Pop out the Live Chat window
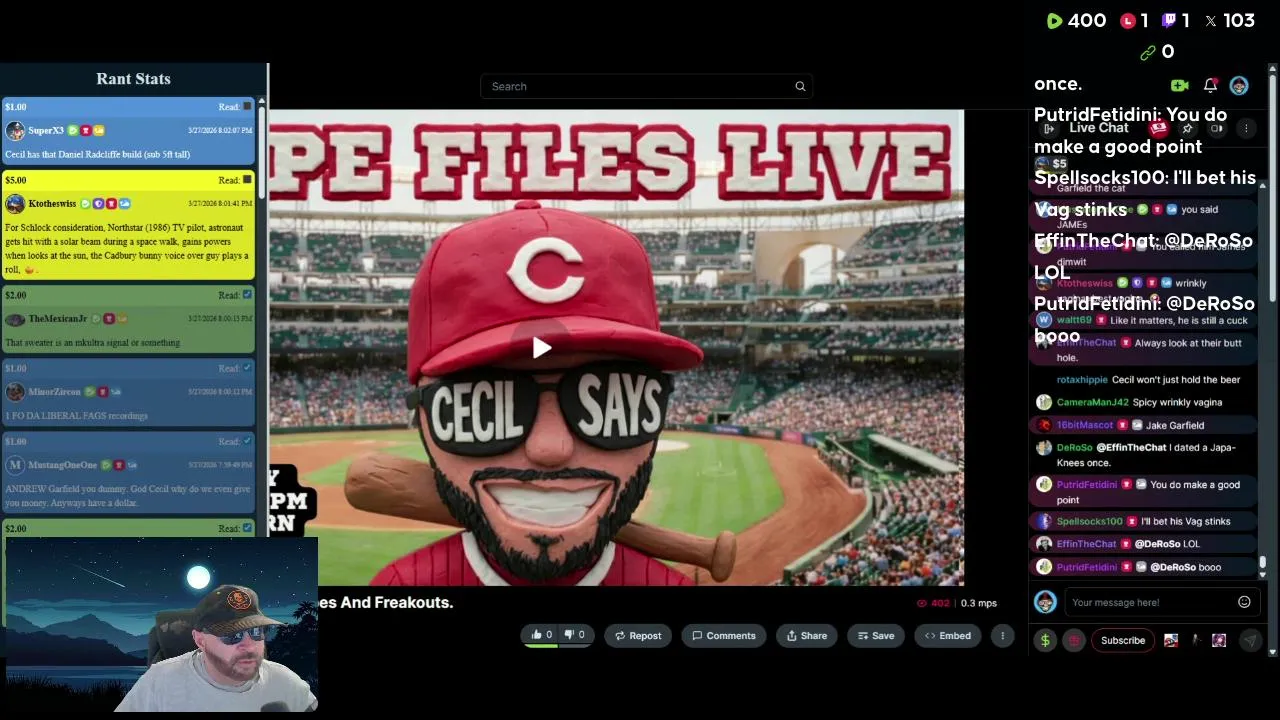This screenshot has height=720, width=1280. tap(1216, 128)
